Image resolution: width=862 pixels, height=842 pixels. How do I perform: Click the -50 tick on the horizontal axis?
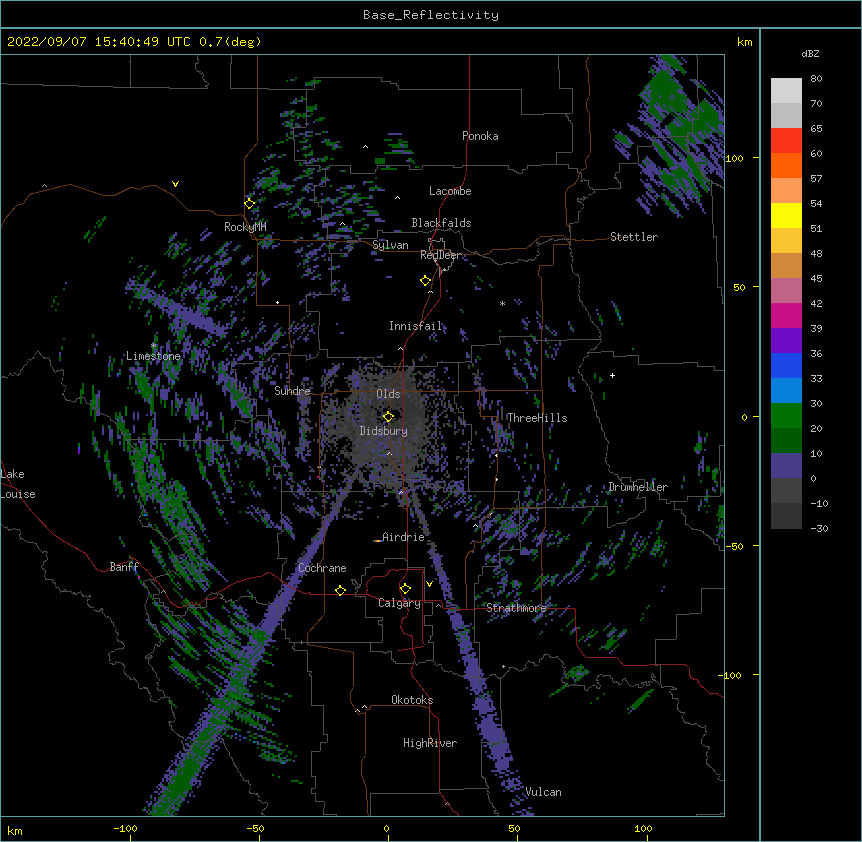[x=255, y=828]
